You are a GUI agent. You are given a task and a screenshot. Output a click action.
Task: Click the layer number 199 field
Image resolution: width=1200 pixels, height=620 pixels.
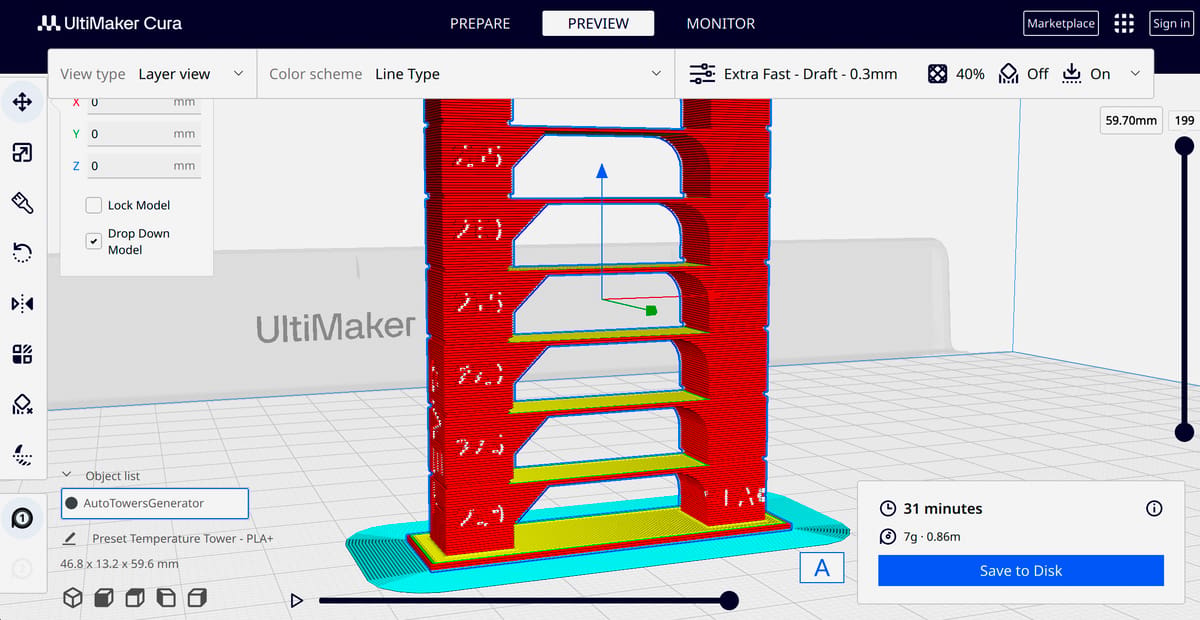[x=1184, y=120]
